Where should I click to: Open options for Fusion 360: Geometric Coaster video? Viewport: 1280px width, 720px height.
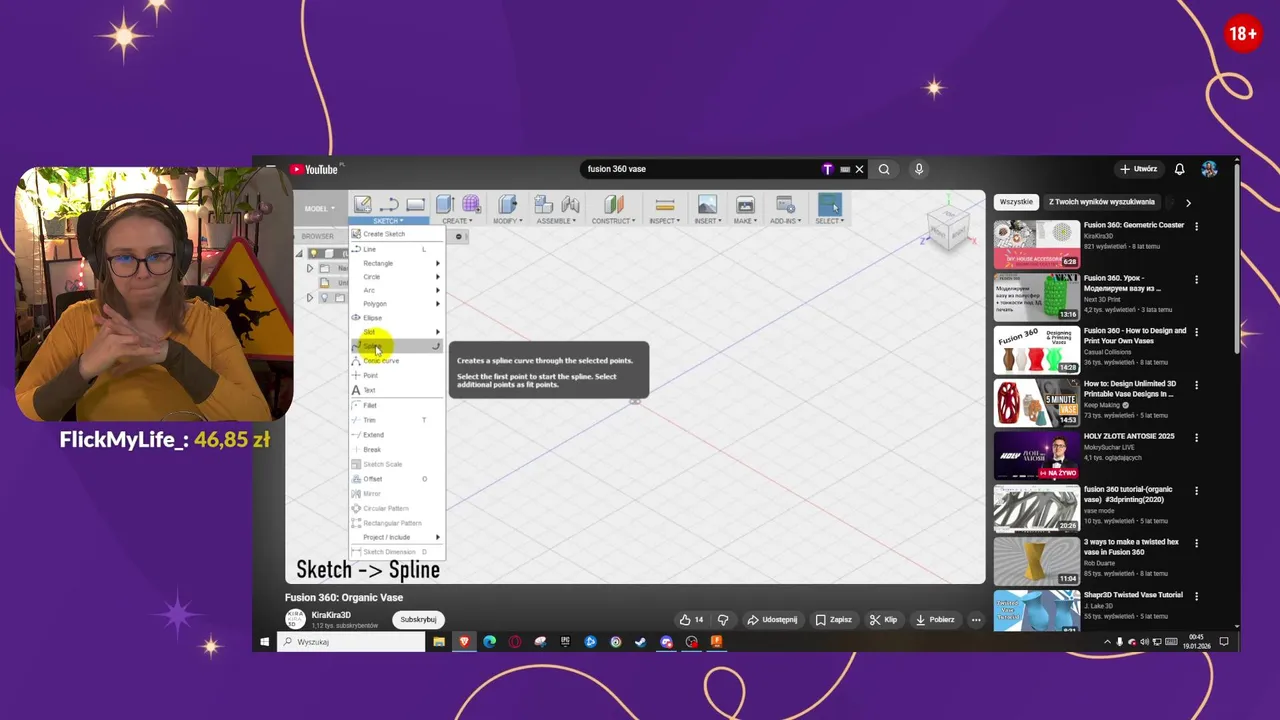pos(1196,226)
